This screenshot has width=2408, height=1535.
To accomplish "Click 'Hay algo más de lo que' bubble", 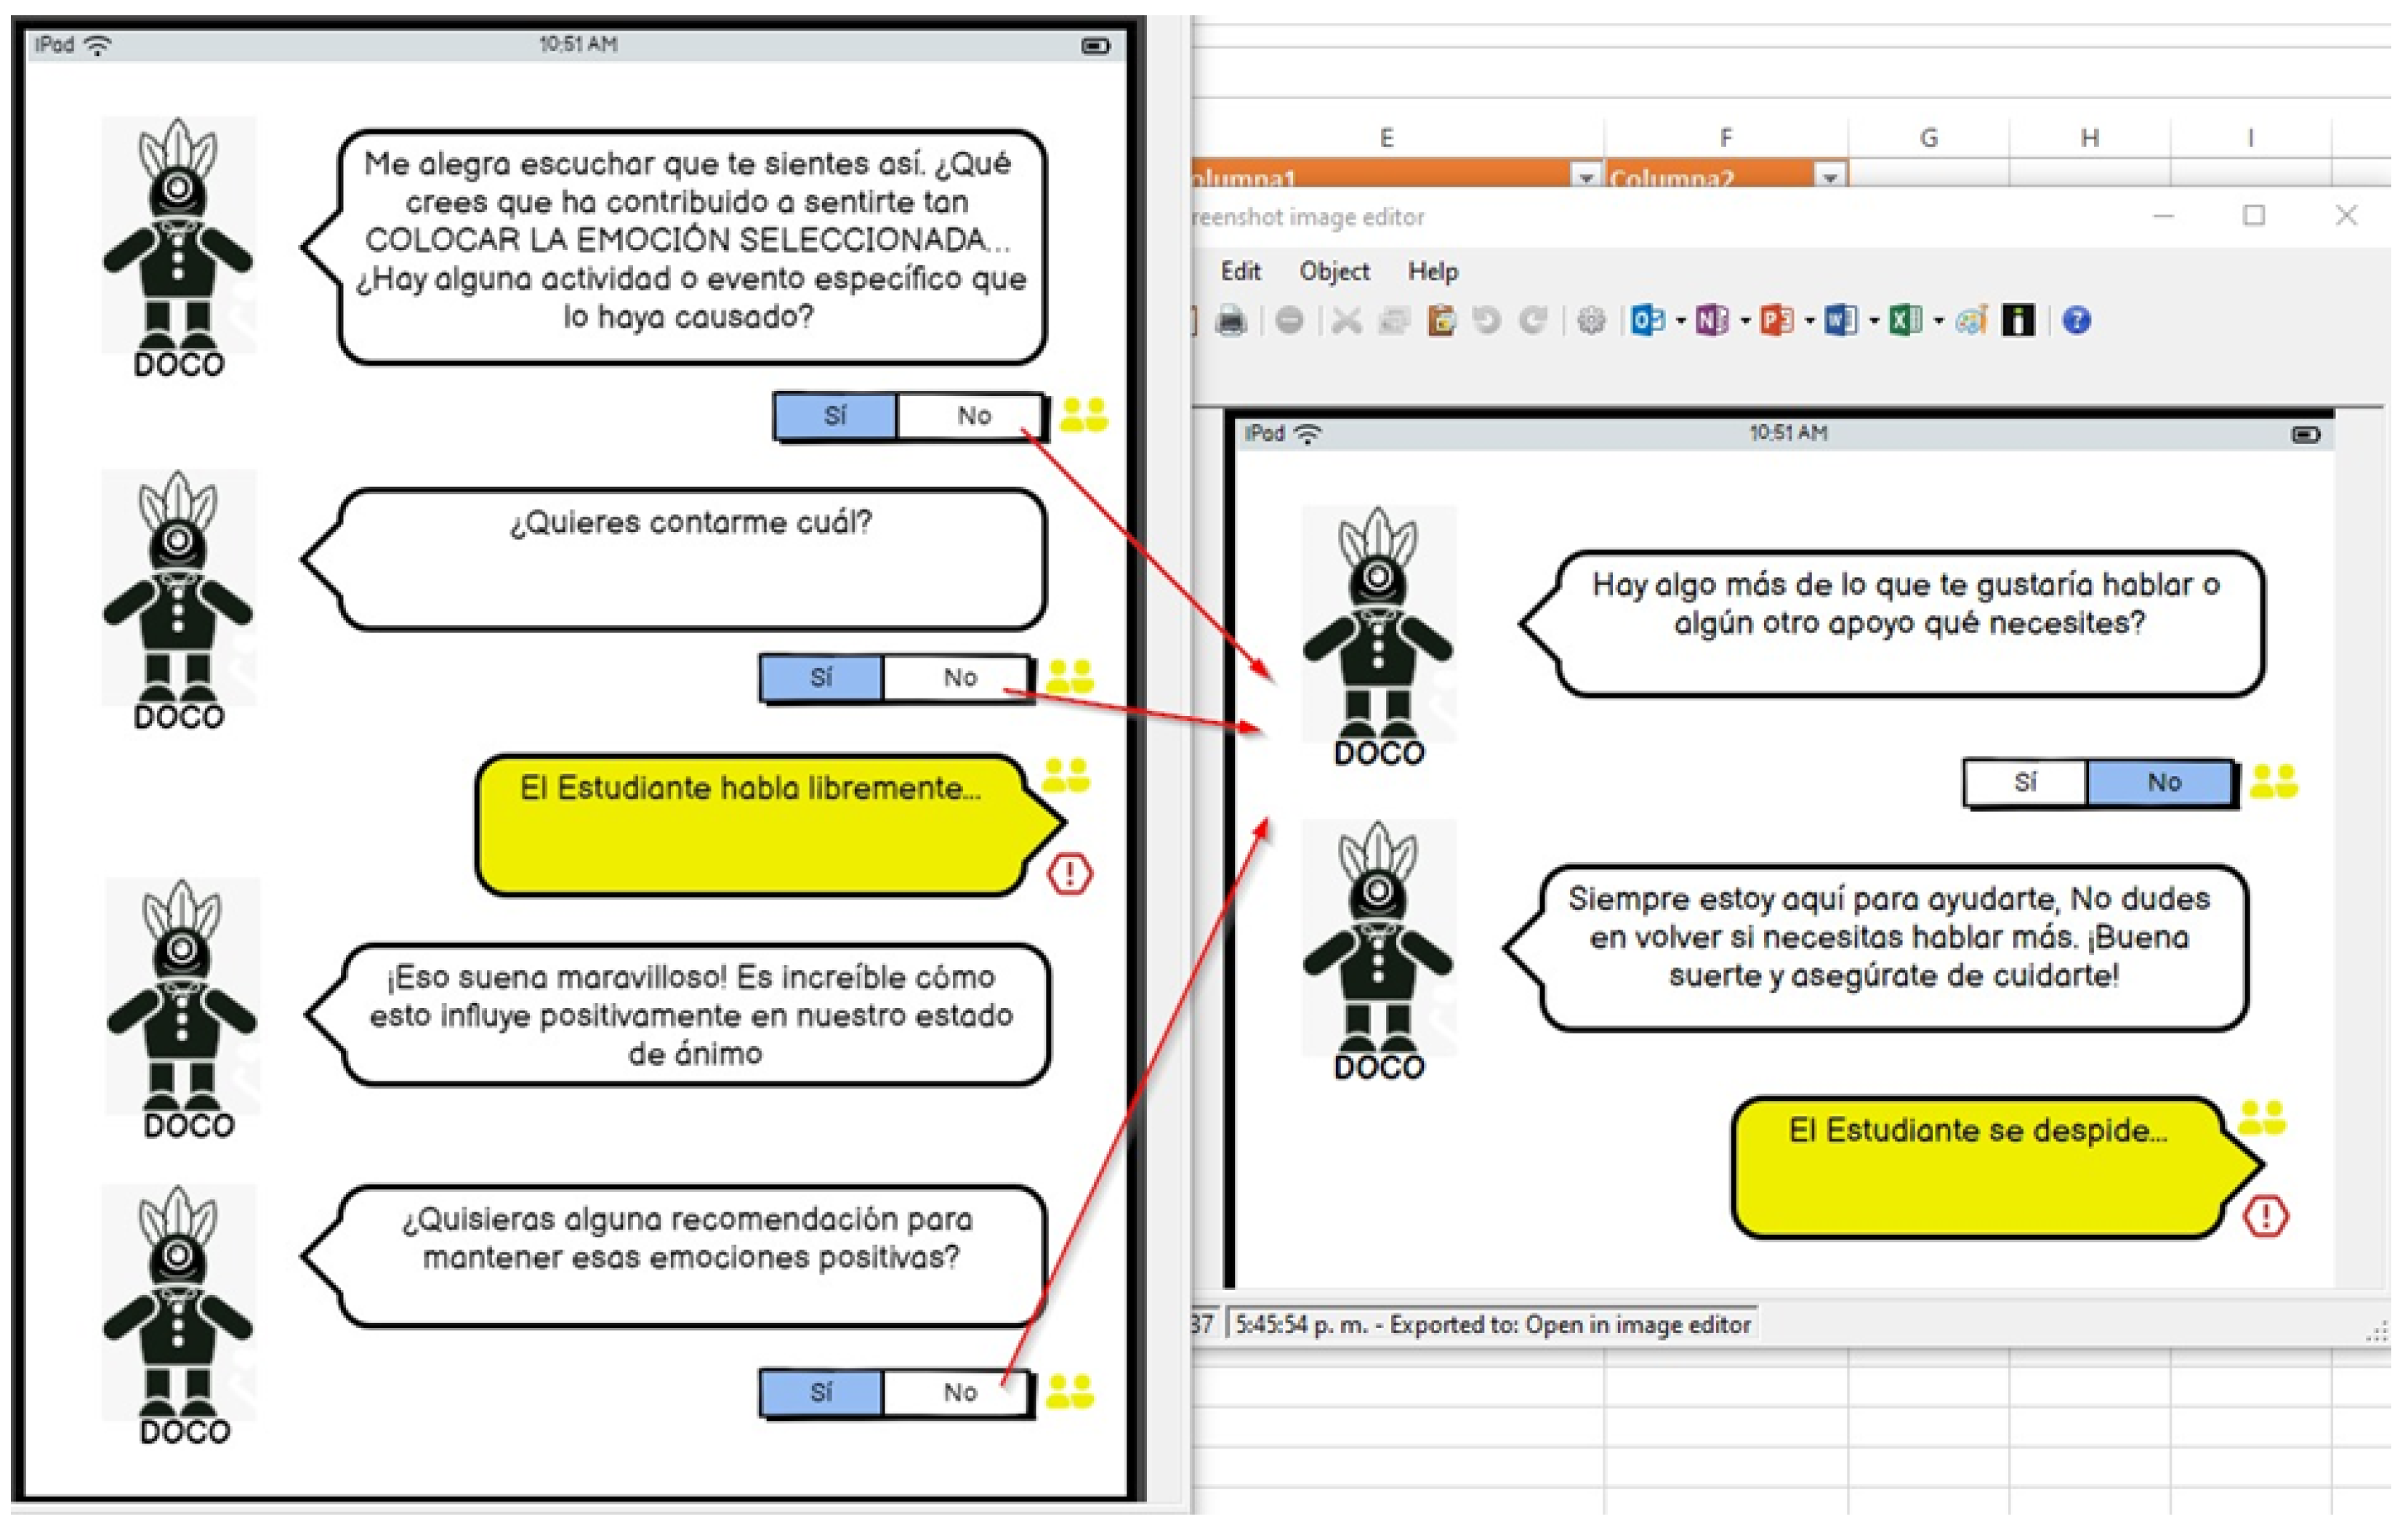I will [1893, 623].
